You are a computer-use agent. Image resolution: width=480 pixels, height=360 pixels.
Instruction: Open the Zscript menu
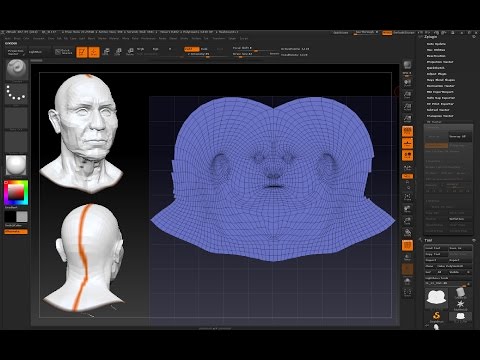244,39
